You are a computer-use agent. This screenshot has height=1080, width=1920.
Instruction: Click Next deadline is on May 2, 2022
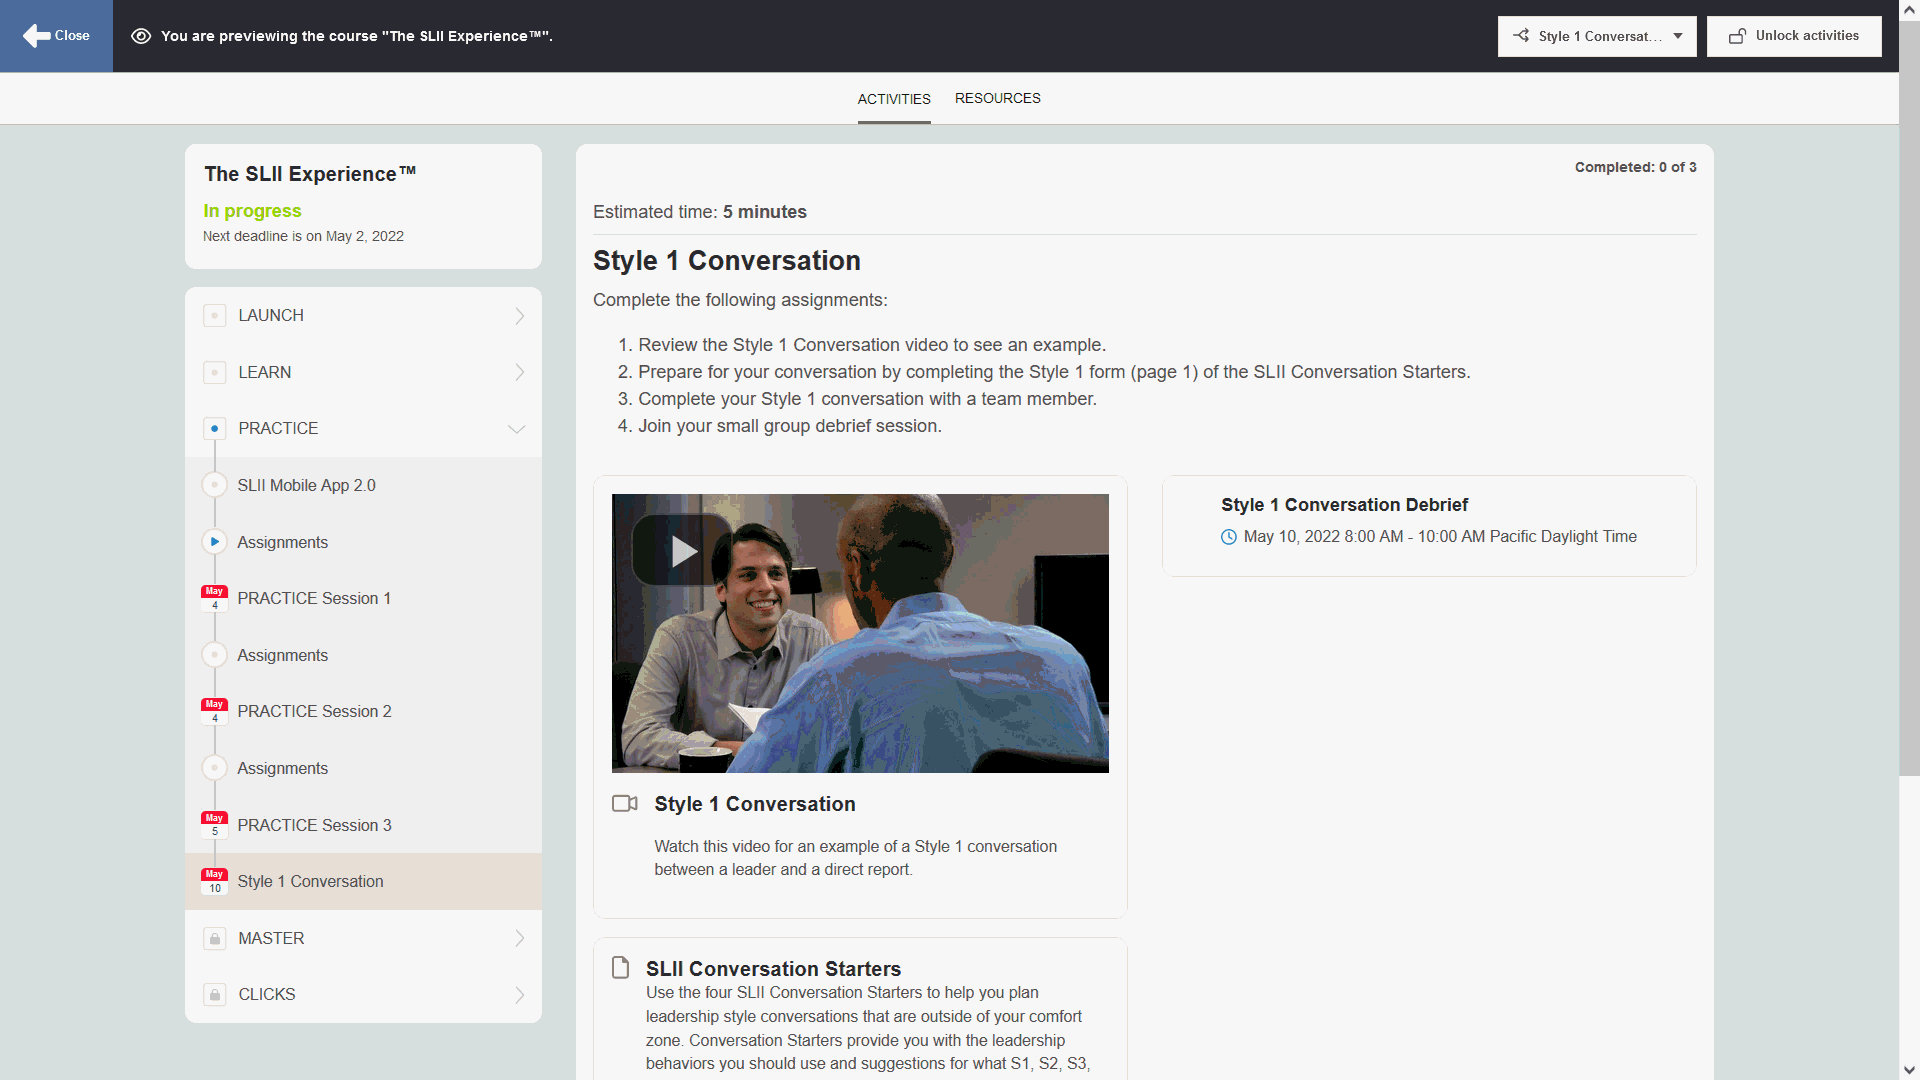(303, 237)
